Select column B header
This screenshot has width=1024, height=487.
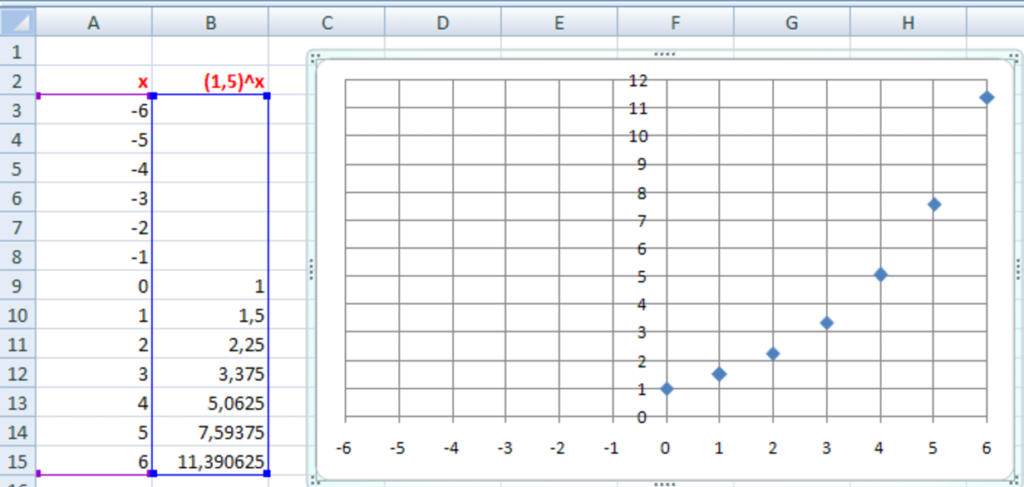[210, 23]
